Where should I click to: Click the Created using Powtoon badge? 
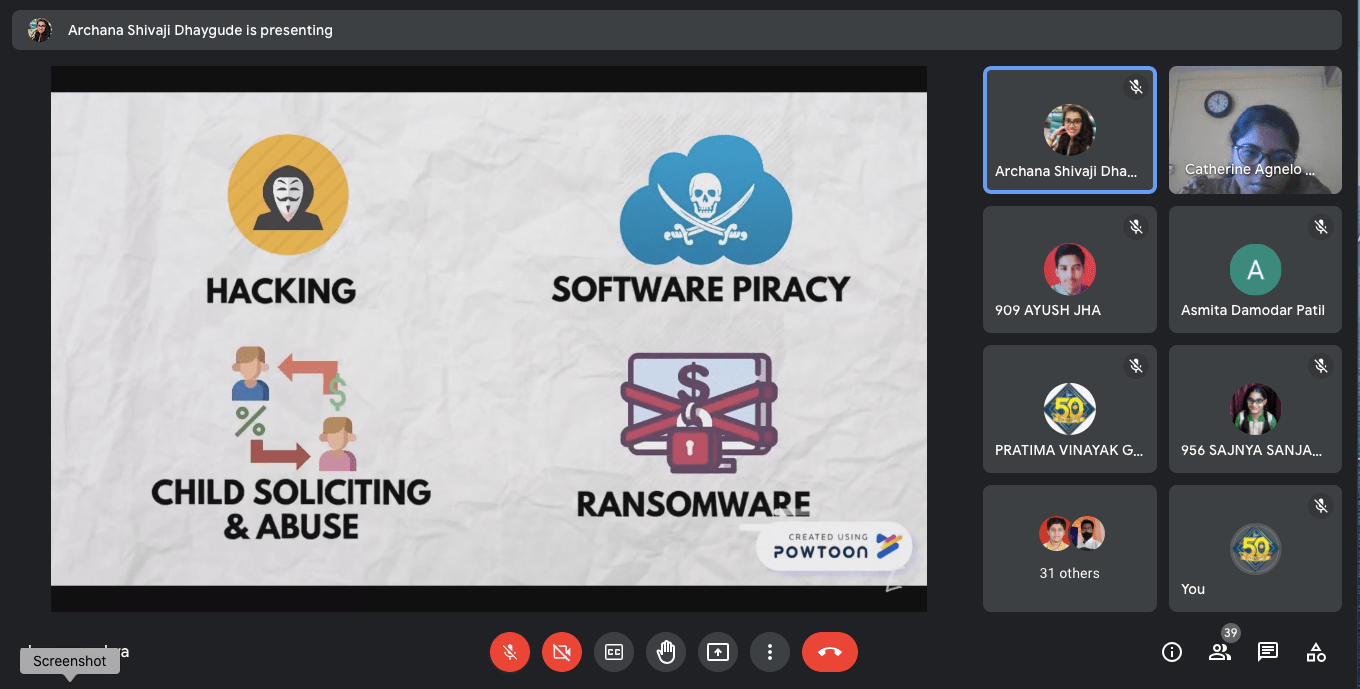pyautogui.click(x=834, y=547)
